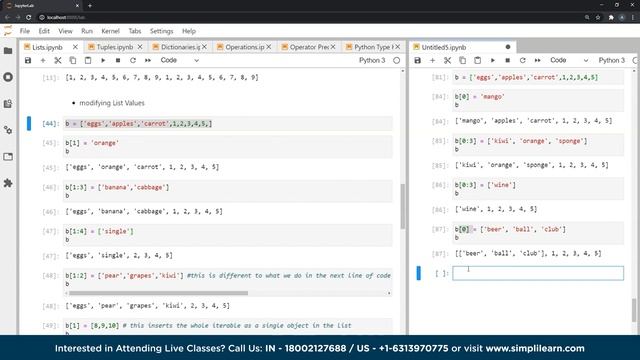The image size is (640, 360).
Task: Restart kernel and run all in Untitled5.ipynb
Action: pos(538,60)
